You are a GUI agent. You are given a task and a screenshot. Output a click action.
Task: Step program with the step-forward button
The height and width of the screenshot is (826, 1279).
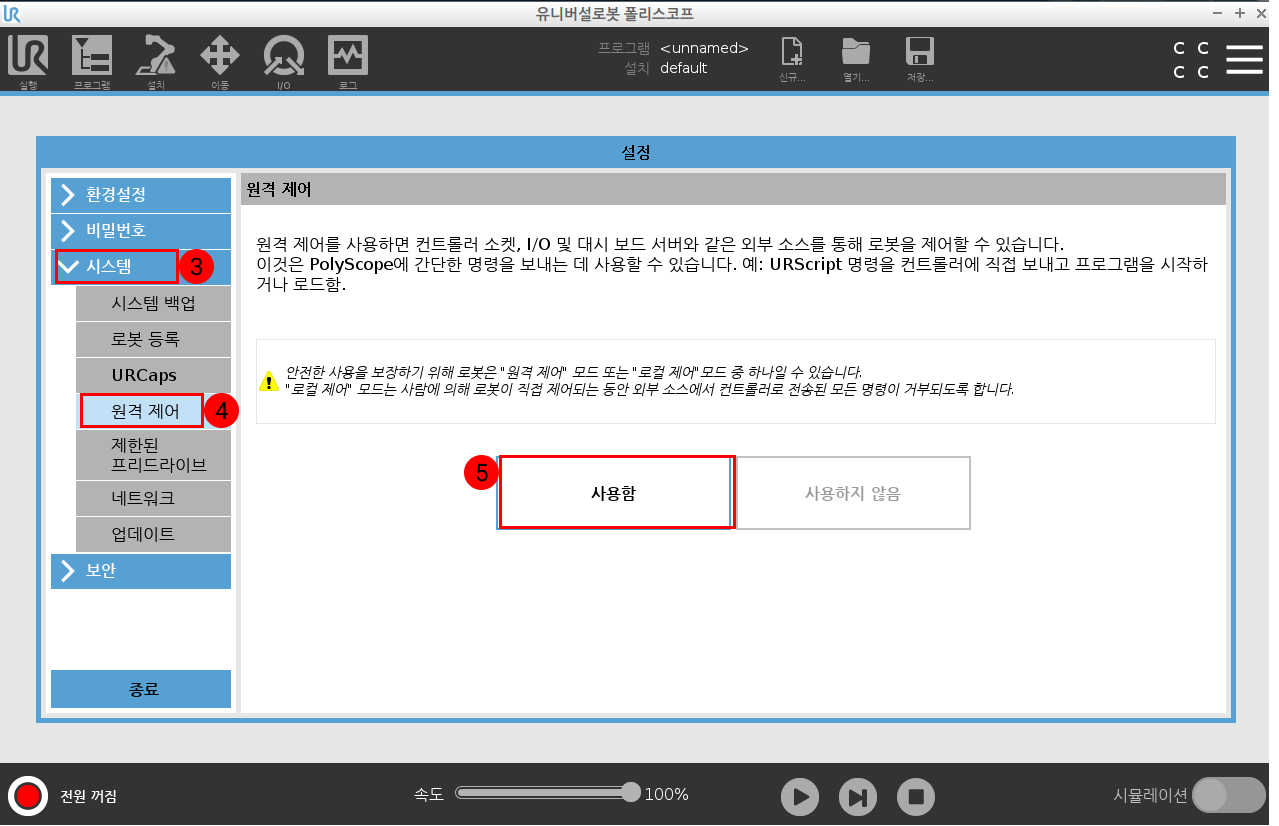pyautogui.click(x=857, y=797)
